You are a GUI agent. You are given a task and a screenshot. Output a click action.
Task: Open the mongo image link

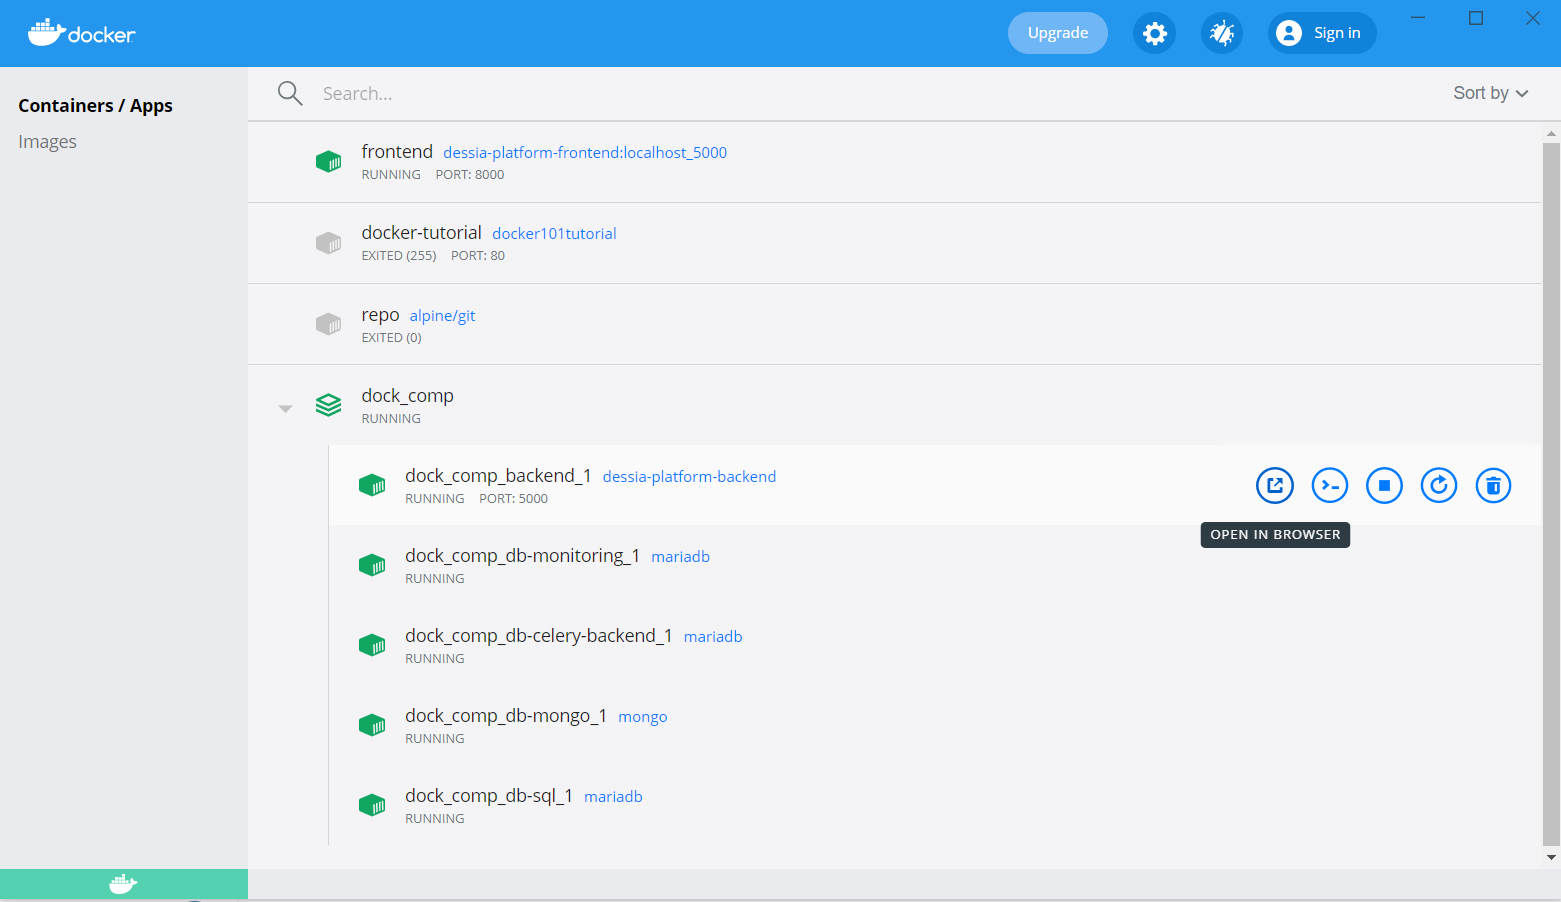(643, 717)
